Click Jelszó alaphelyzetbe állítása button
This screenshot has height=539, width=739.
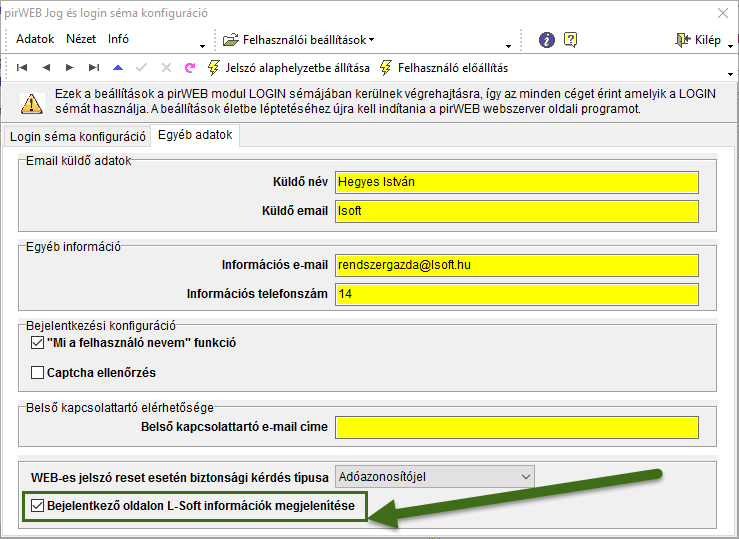[x=288, y=68]
